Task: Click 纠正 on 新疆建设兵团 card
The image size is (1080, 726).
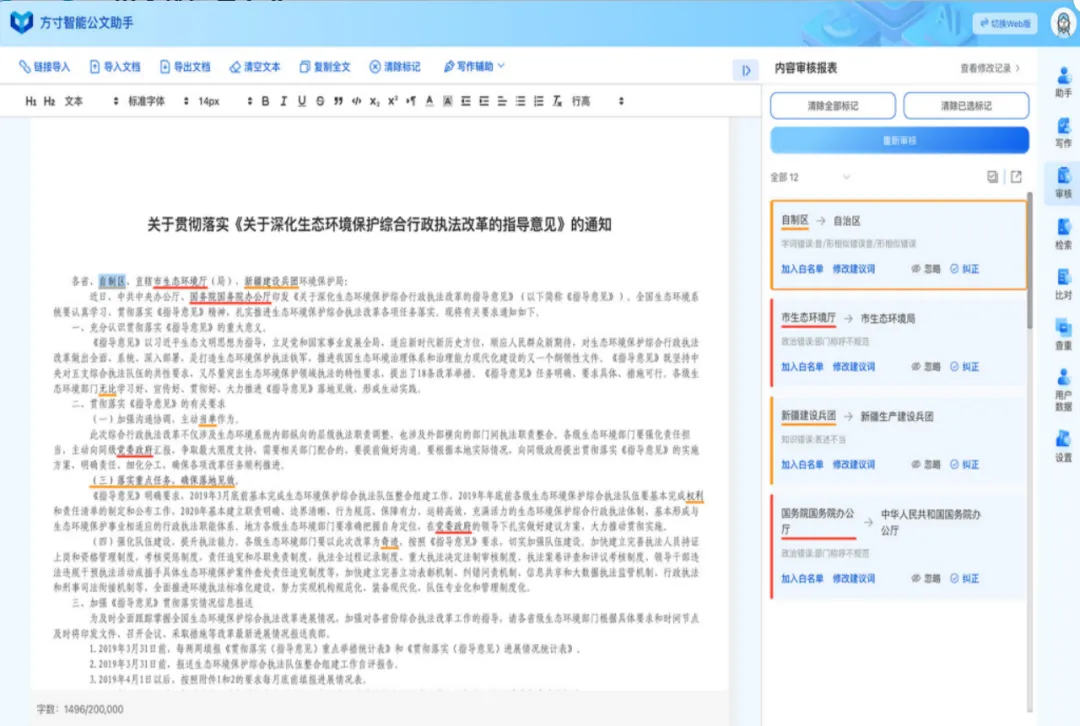Action: point(964,465)
